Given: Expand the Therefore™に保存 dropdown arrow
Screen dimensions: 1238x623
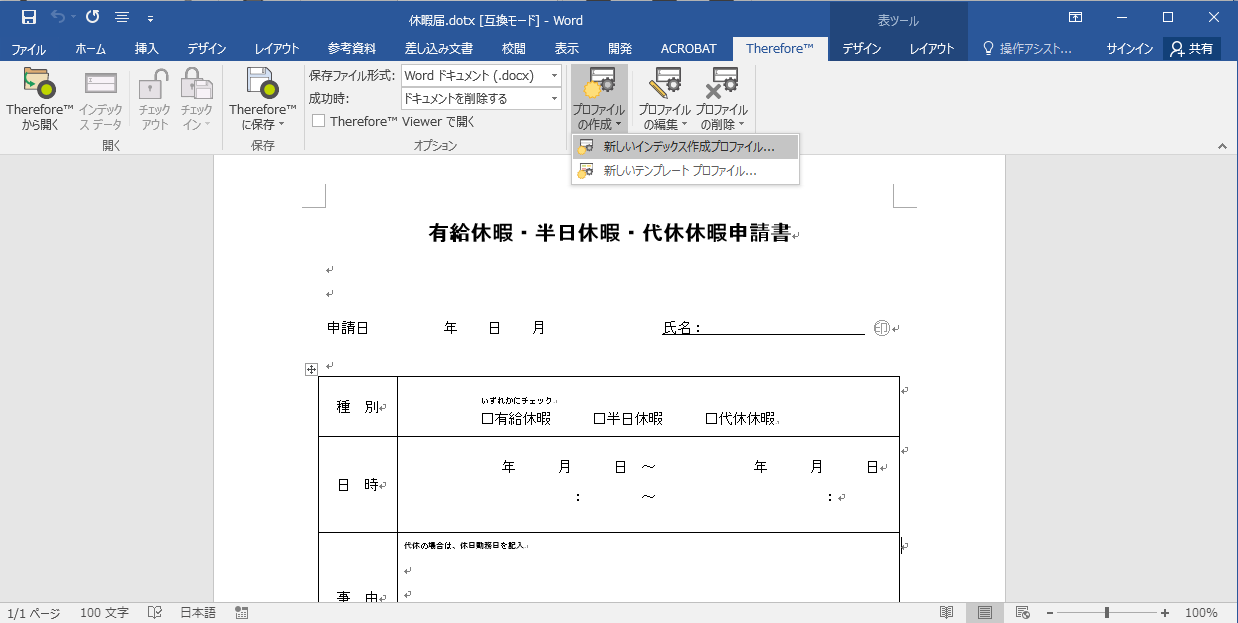Looking at the screenshot, I should [x=282, y=125].
